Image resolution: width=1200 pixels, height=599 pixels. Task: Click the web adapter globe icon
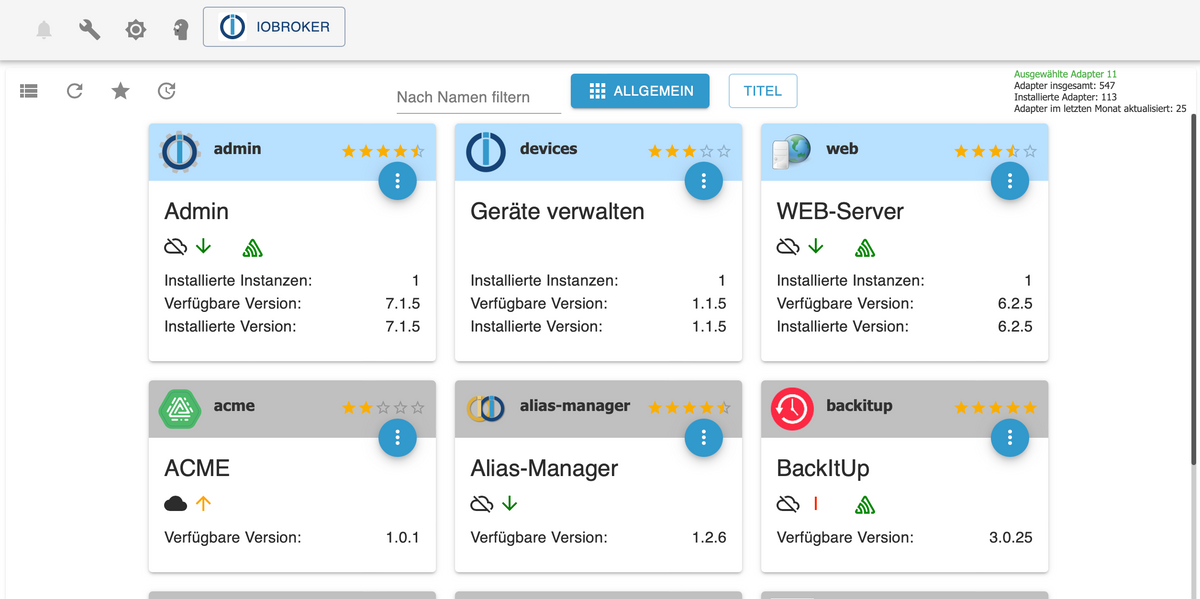(791, 151)
